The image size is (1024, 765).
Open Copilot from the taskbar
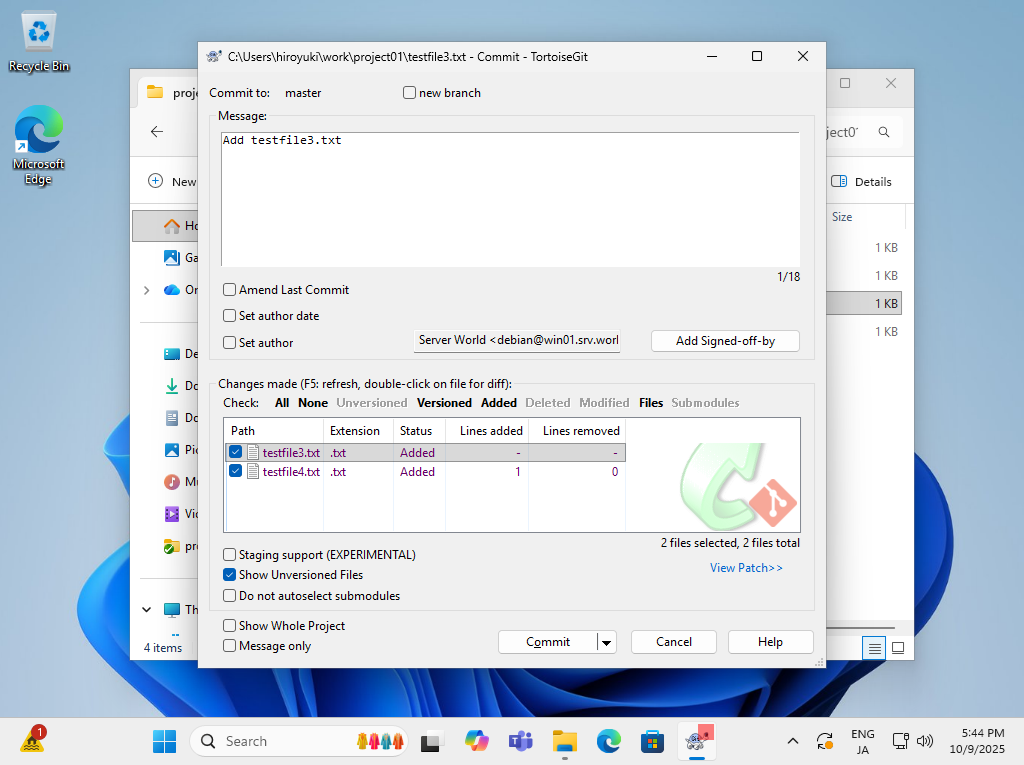(x=477, y=741)
